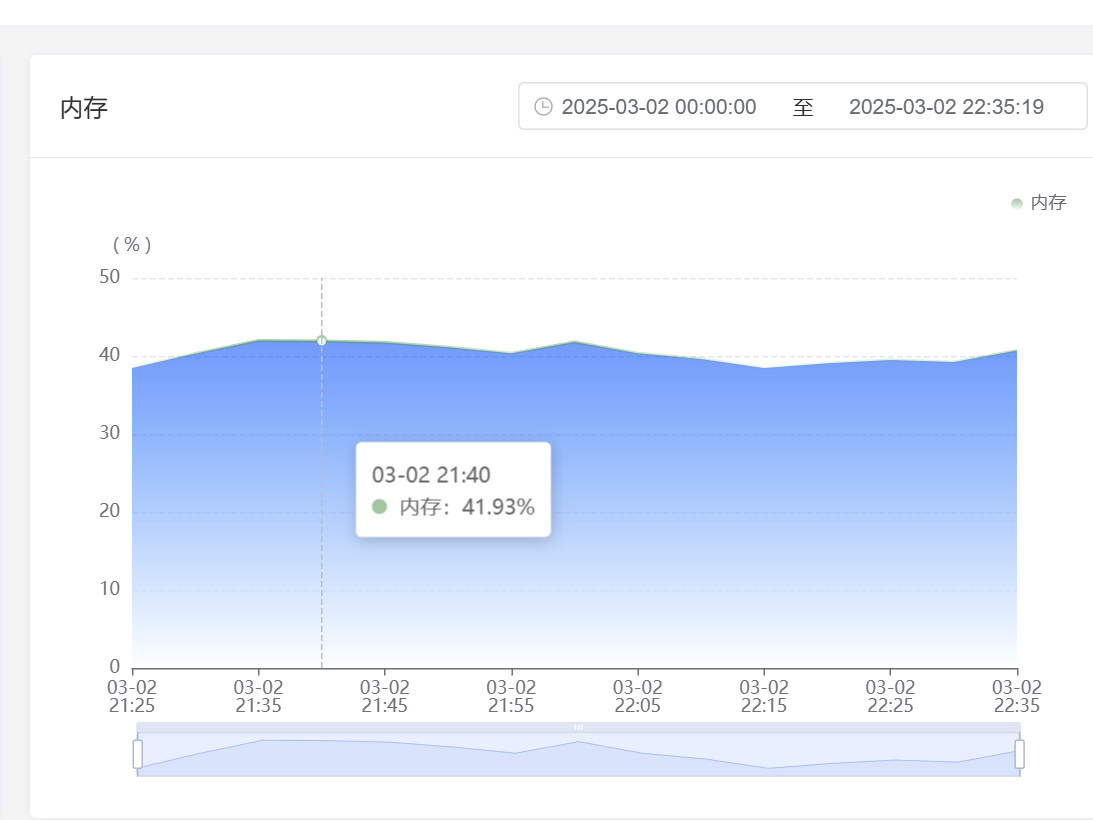
Task: Click the 至 separator in date range
Action: (803, 107)
